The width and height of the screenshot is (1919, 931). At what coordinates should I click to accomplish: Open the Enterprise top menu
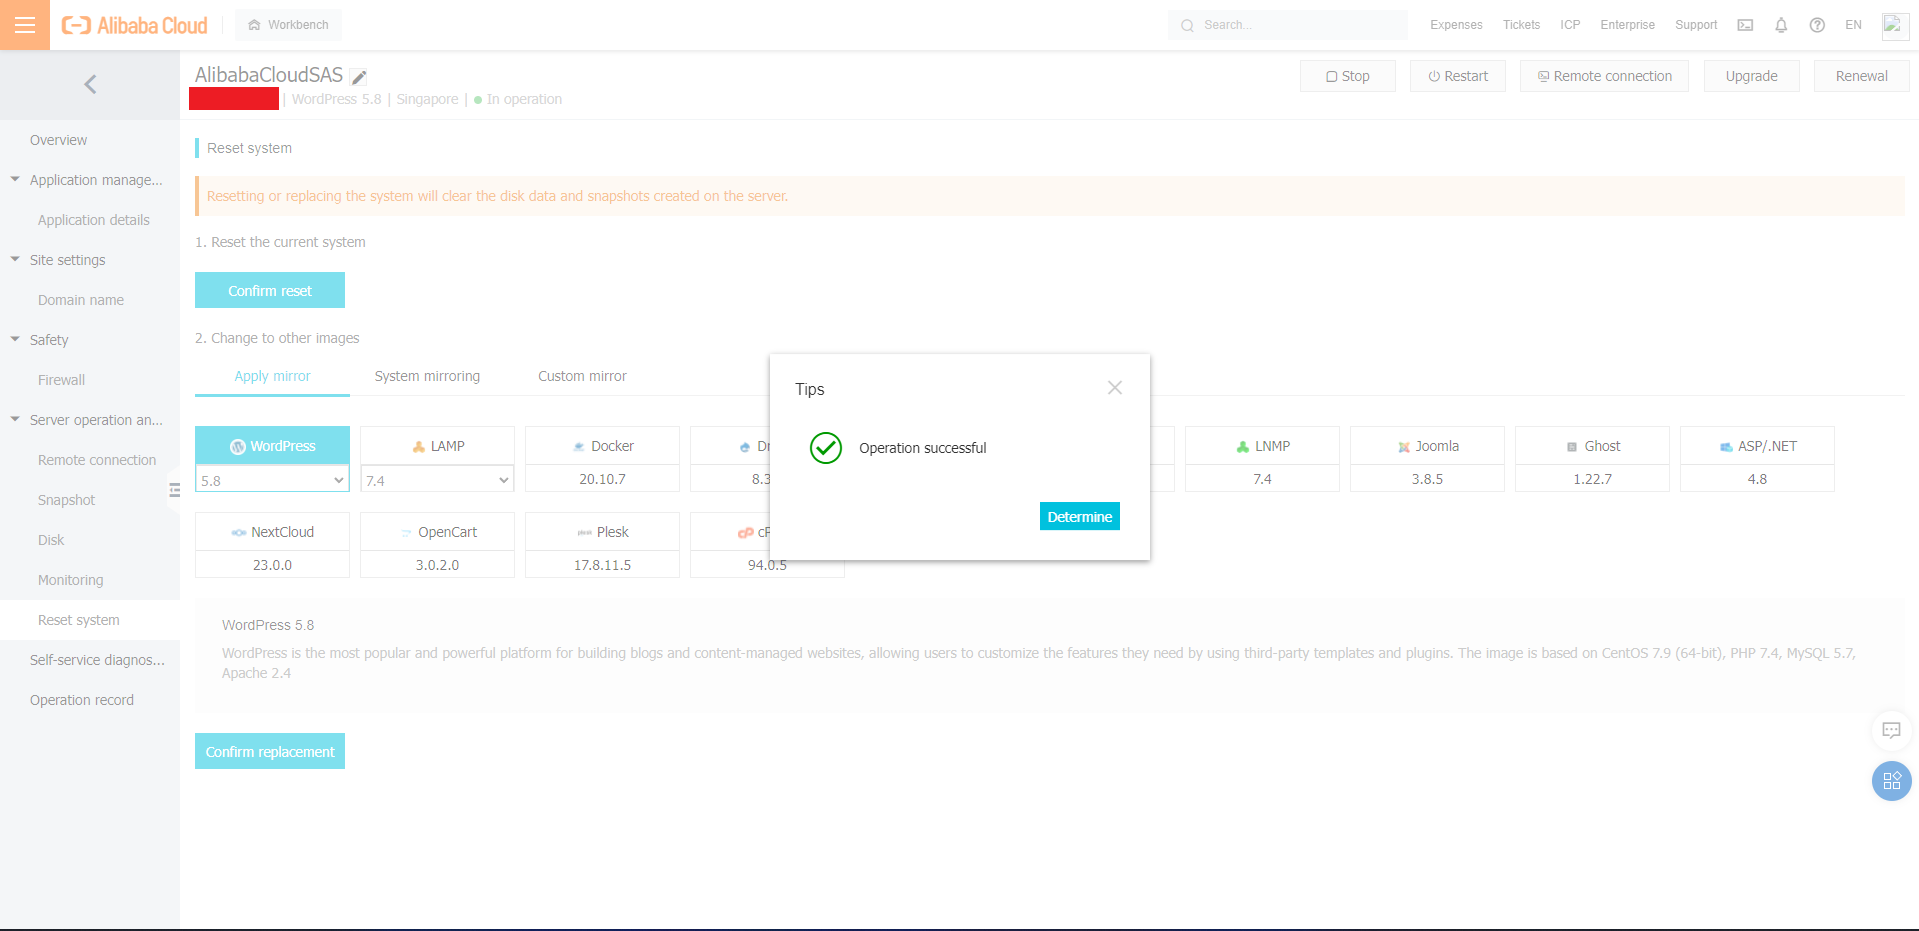(x=1627, y=25)
